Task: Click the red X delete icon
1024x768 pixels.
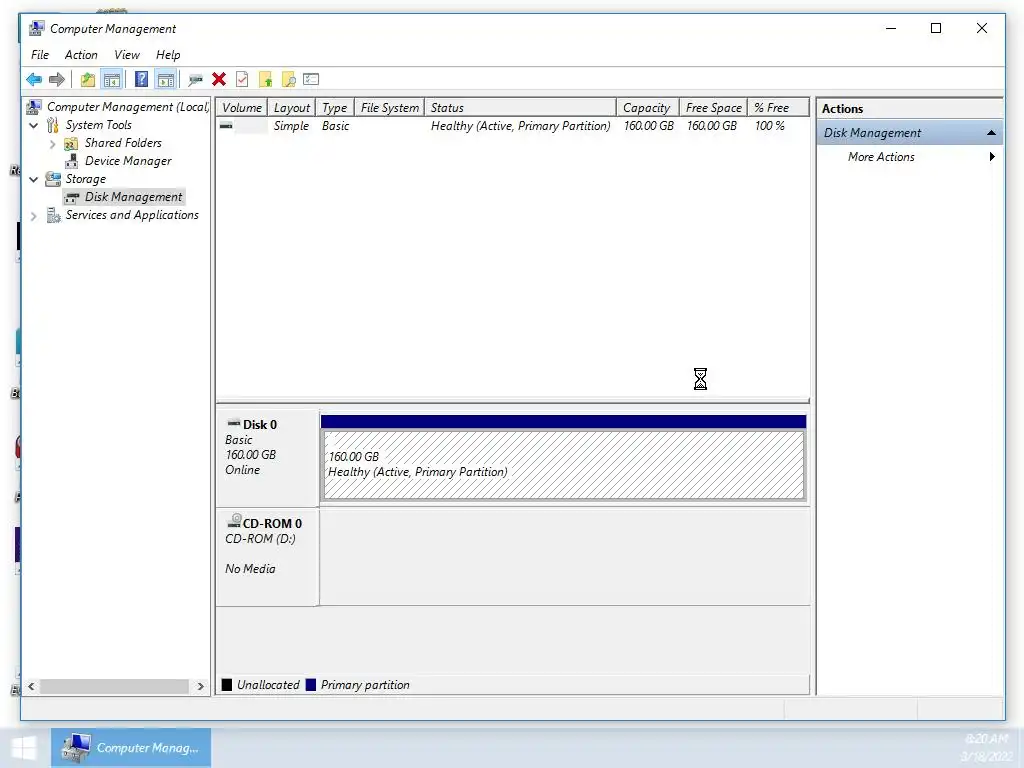Action: pyautogui.click(x=219, y=80)
